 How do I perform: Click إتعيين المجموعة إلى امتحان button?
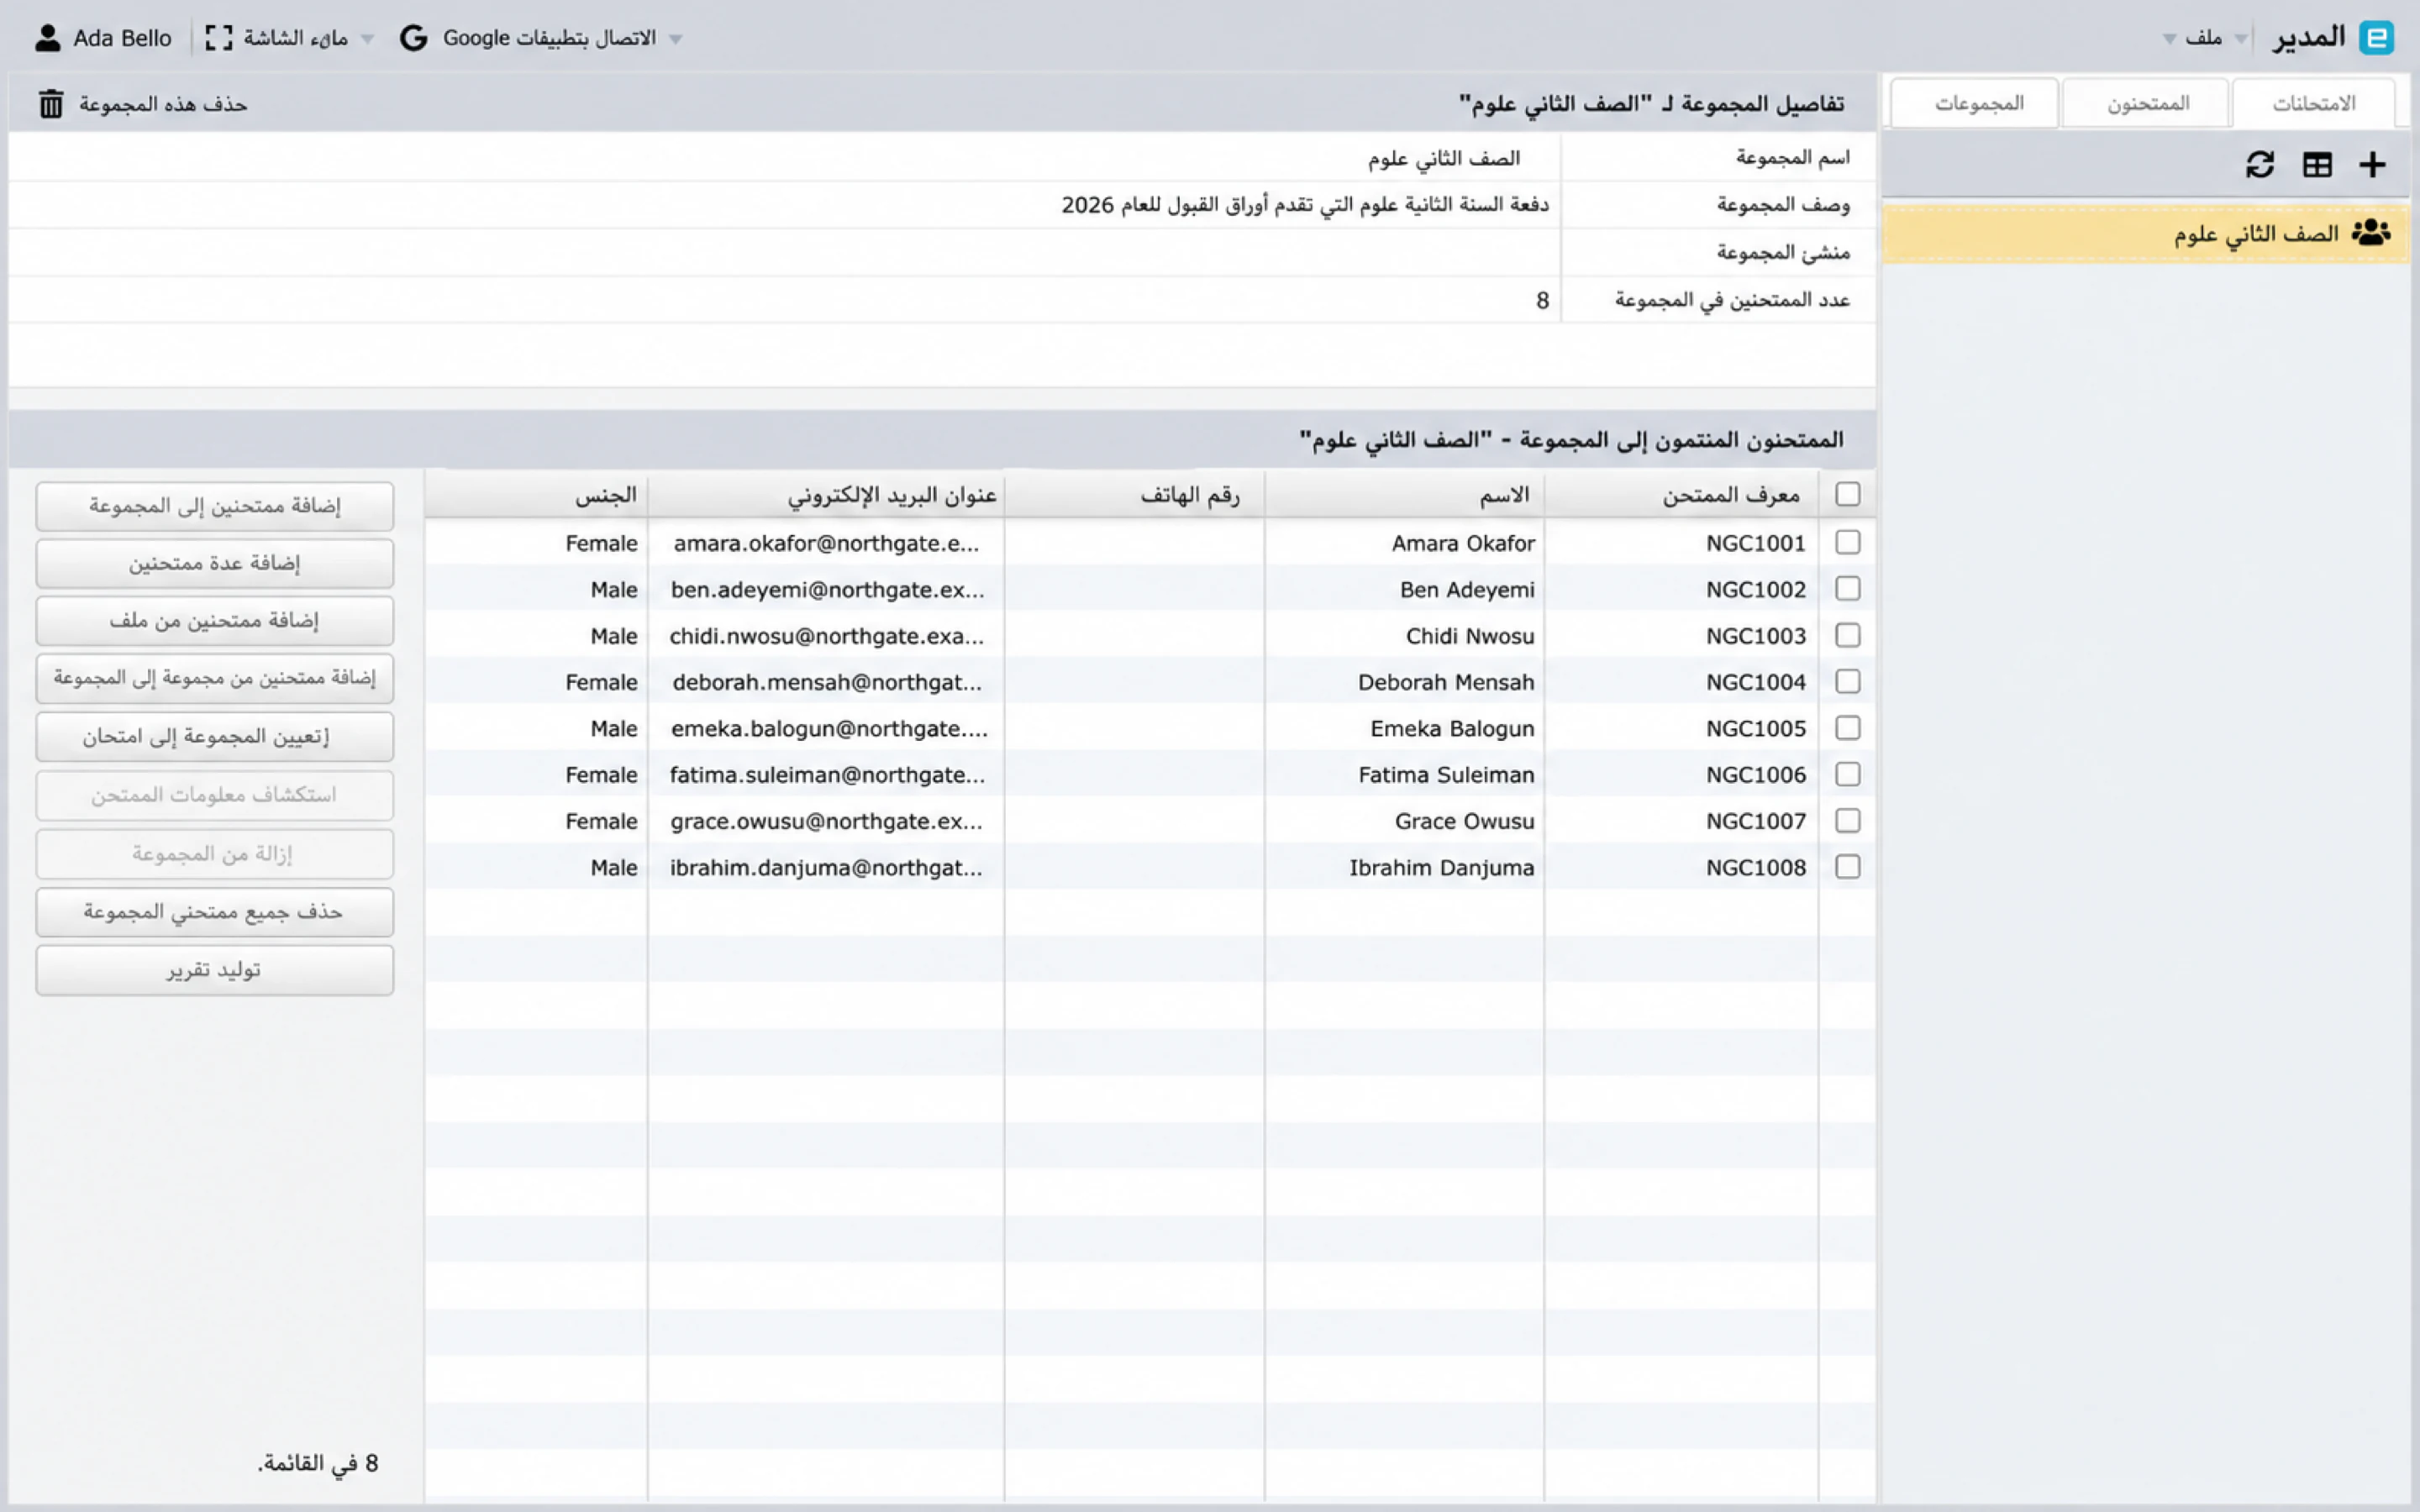click(215, 736)
